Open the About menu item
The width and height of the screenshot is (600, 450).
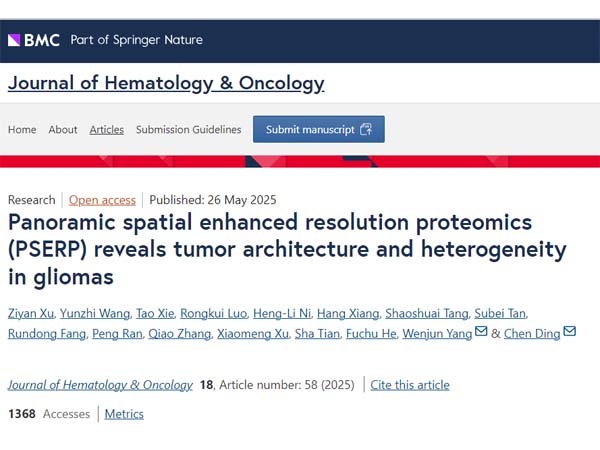(x=63, y=129)
